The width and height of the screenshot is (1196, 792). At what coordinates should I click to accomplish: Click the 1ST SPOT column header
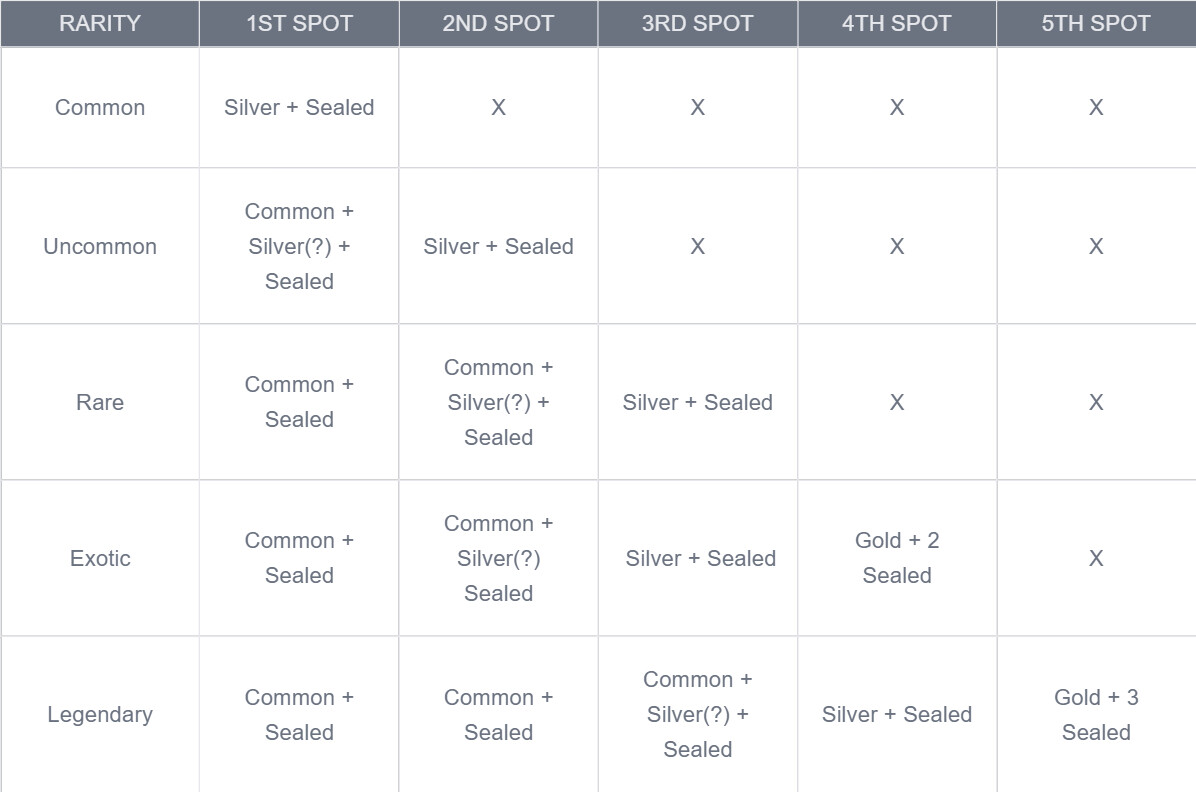[299, 24]
